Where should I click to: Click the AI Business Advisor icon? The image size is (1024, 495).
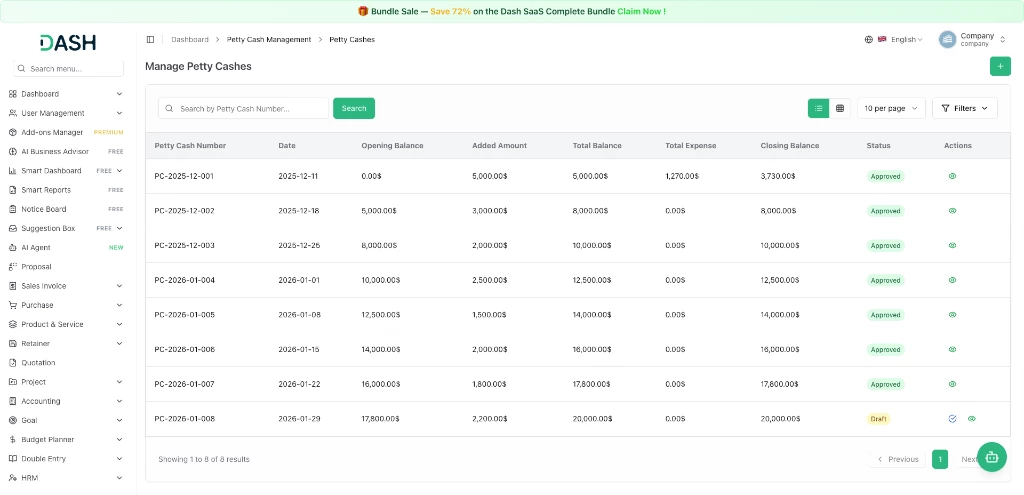point(12,152)
